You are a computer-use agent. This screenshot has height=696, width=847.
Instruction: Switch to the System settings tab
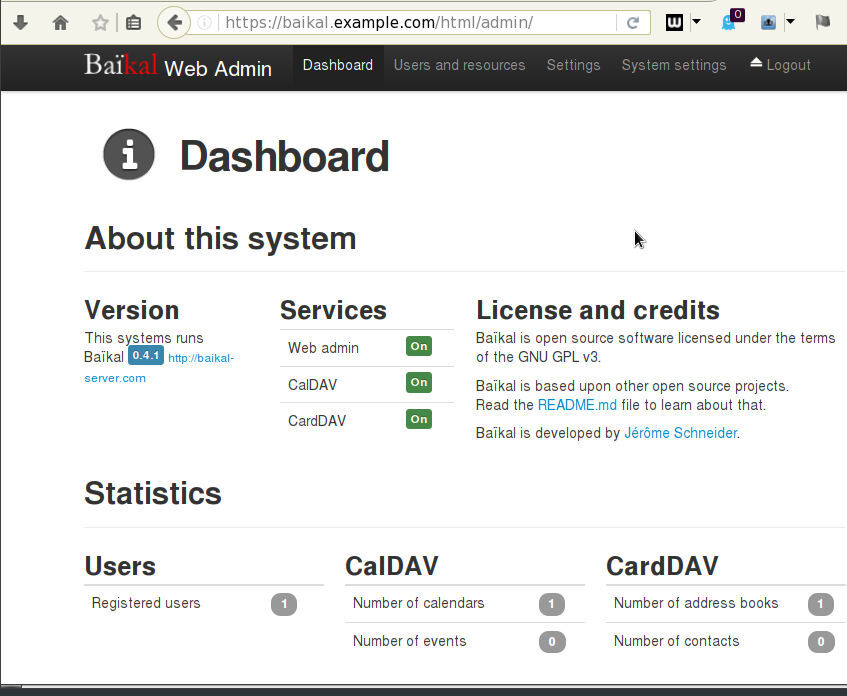click(673, 65)
